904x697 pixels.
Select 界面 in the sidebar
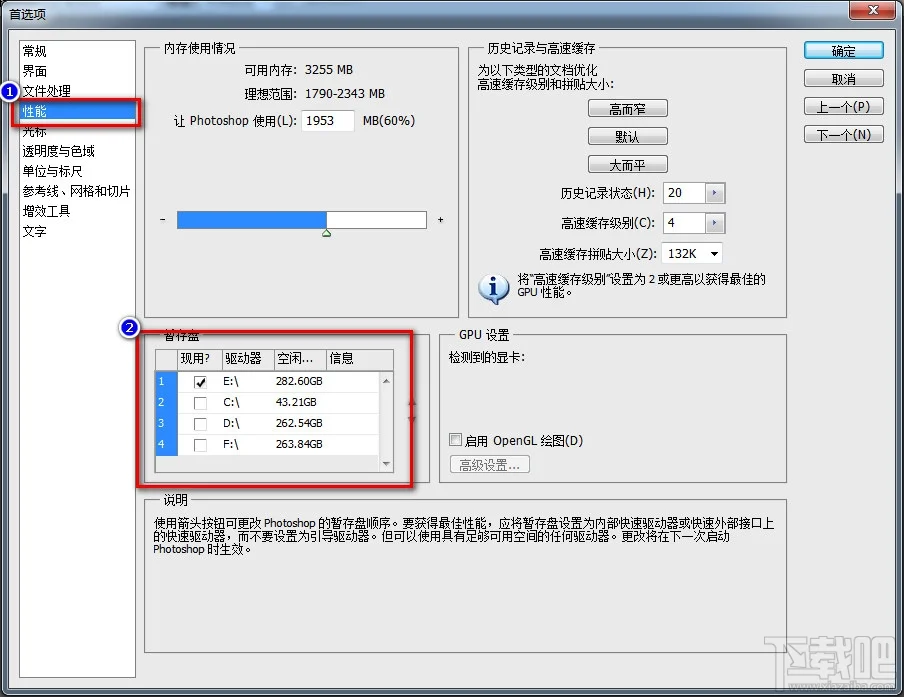click(34, 70)
